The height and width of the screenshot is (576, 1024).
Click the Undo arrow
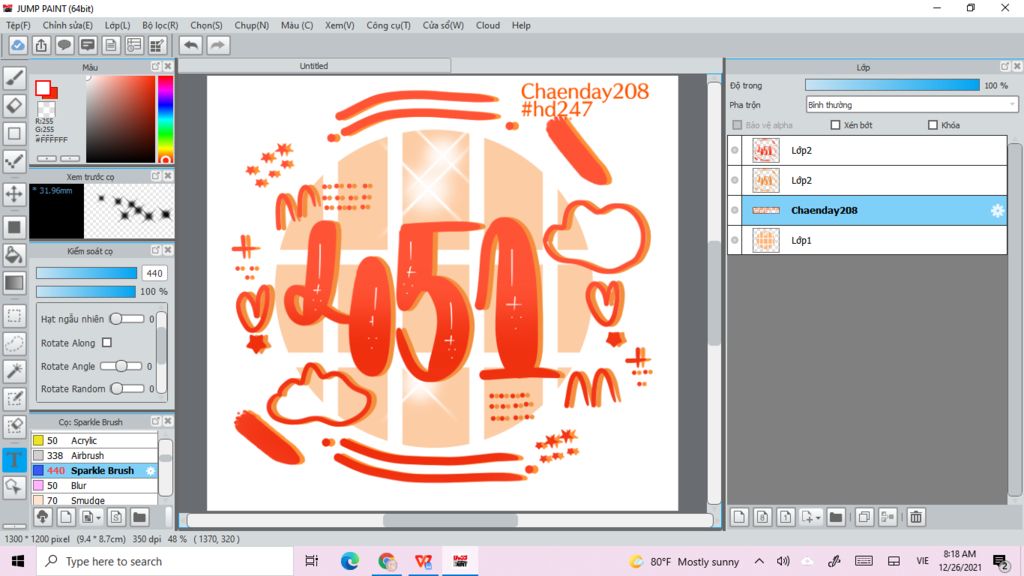point(191,45)
